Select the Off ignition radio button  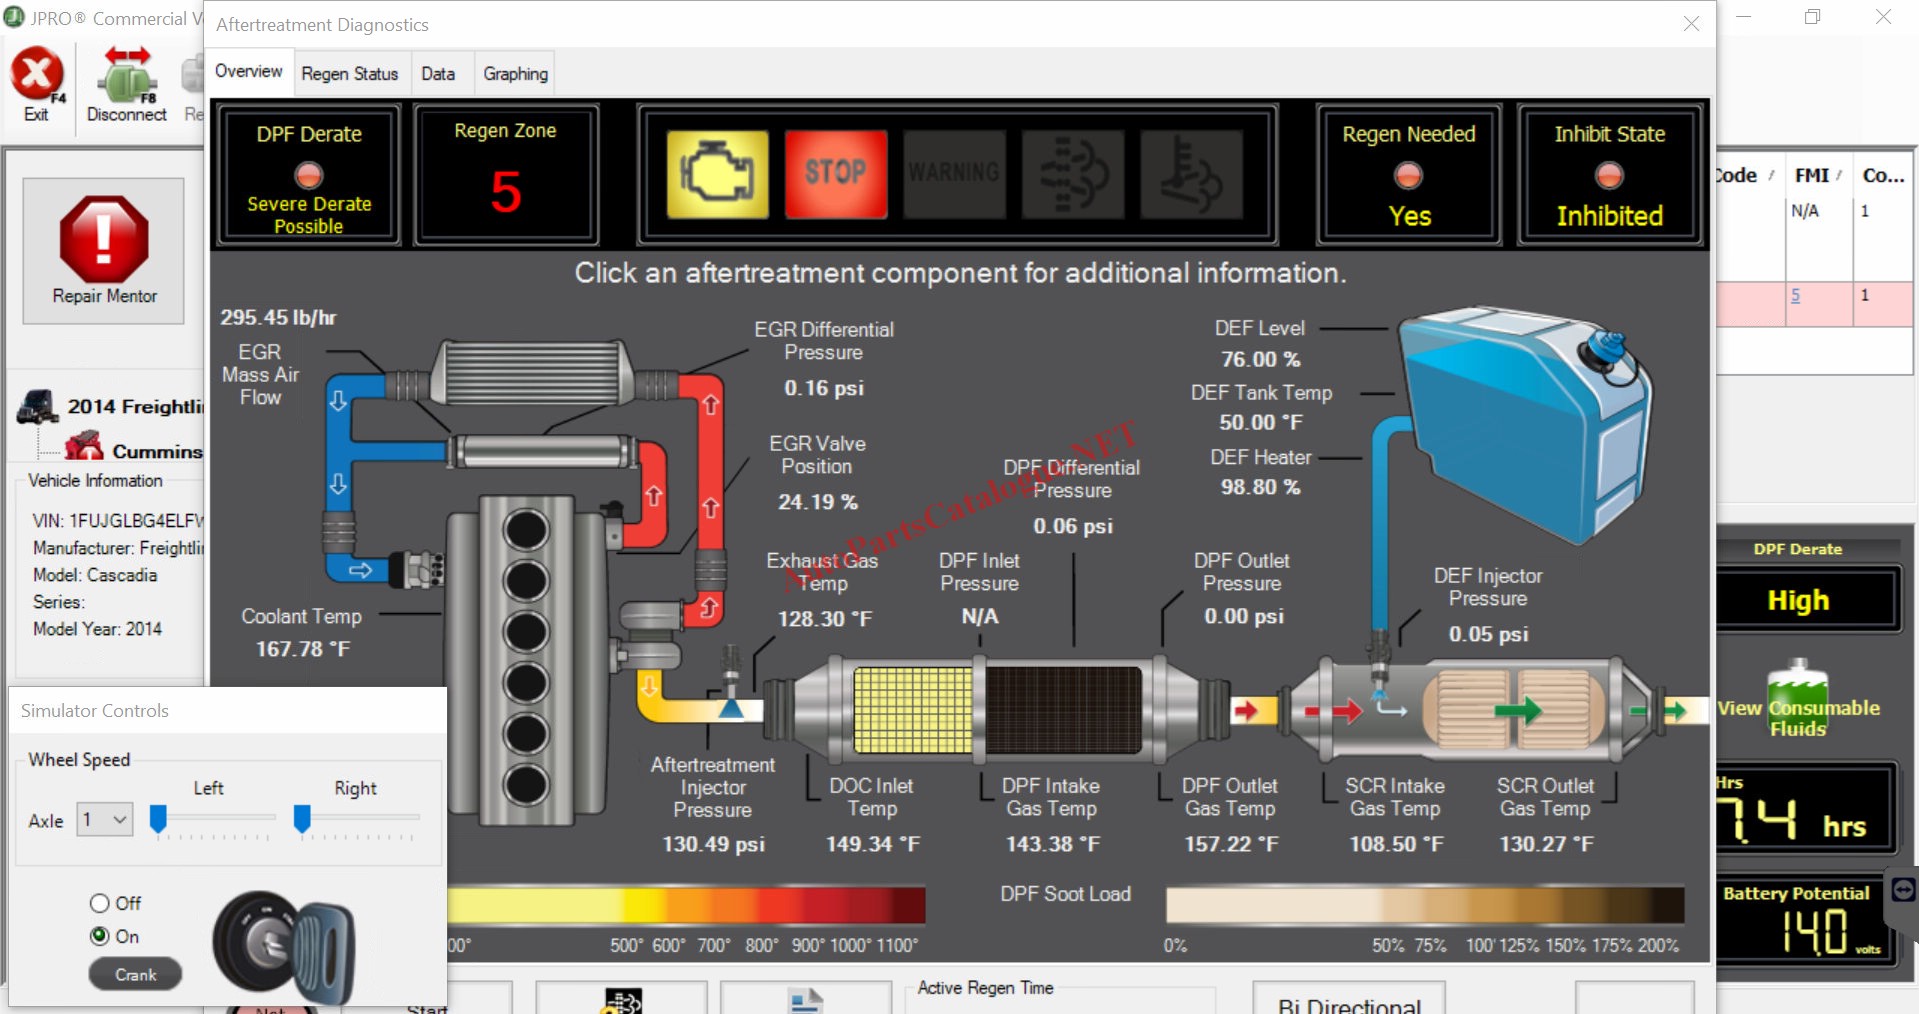(x=100, y=904)
